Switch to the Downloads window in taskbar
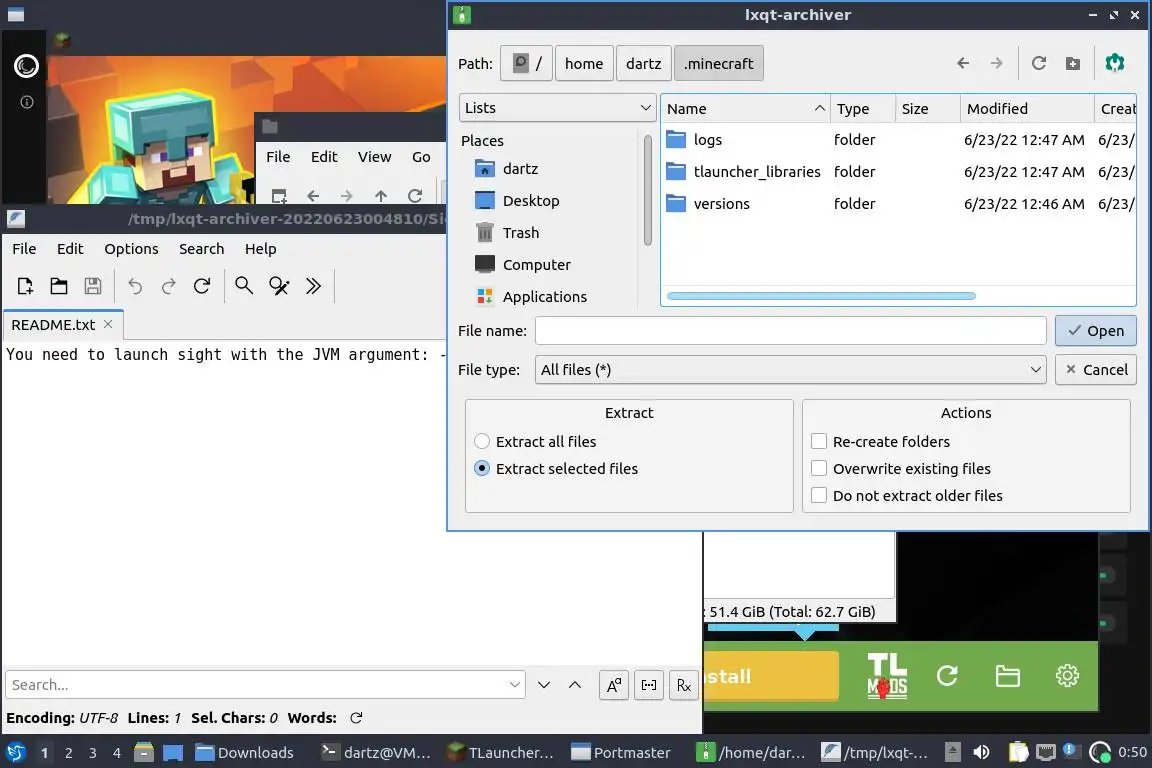The width and height of the screenshot is (1152, 768). pyautogui.click(x=245, y=753)
